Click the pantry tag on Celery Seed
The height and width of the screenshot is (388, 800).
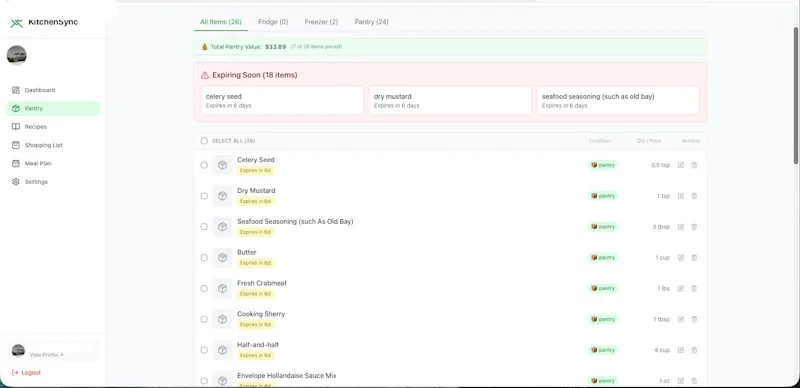point(603,165)
